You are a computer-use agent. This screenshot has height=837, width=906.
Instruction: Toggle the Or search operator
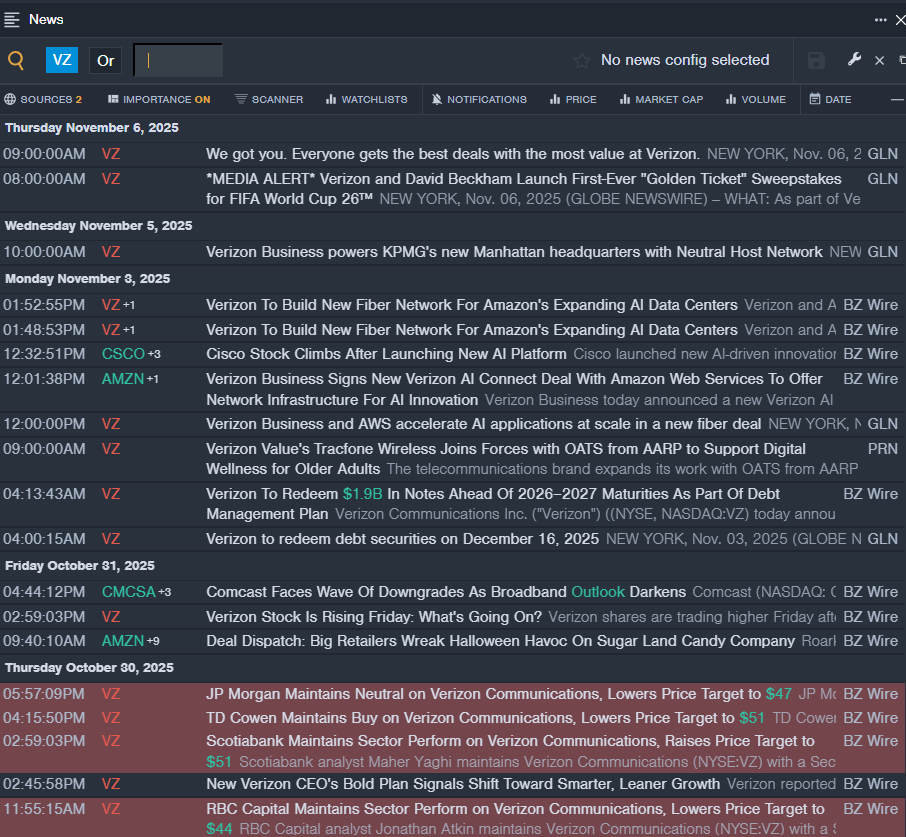(x=106, y=60)
